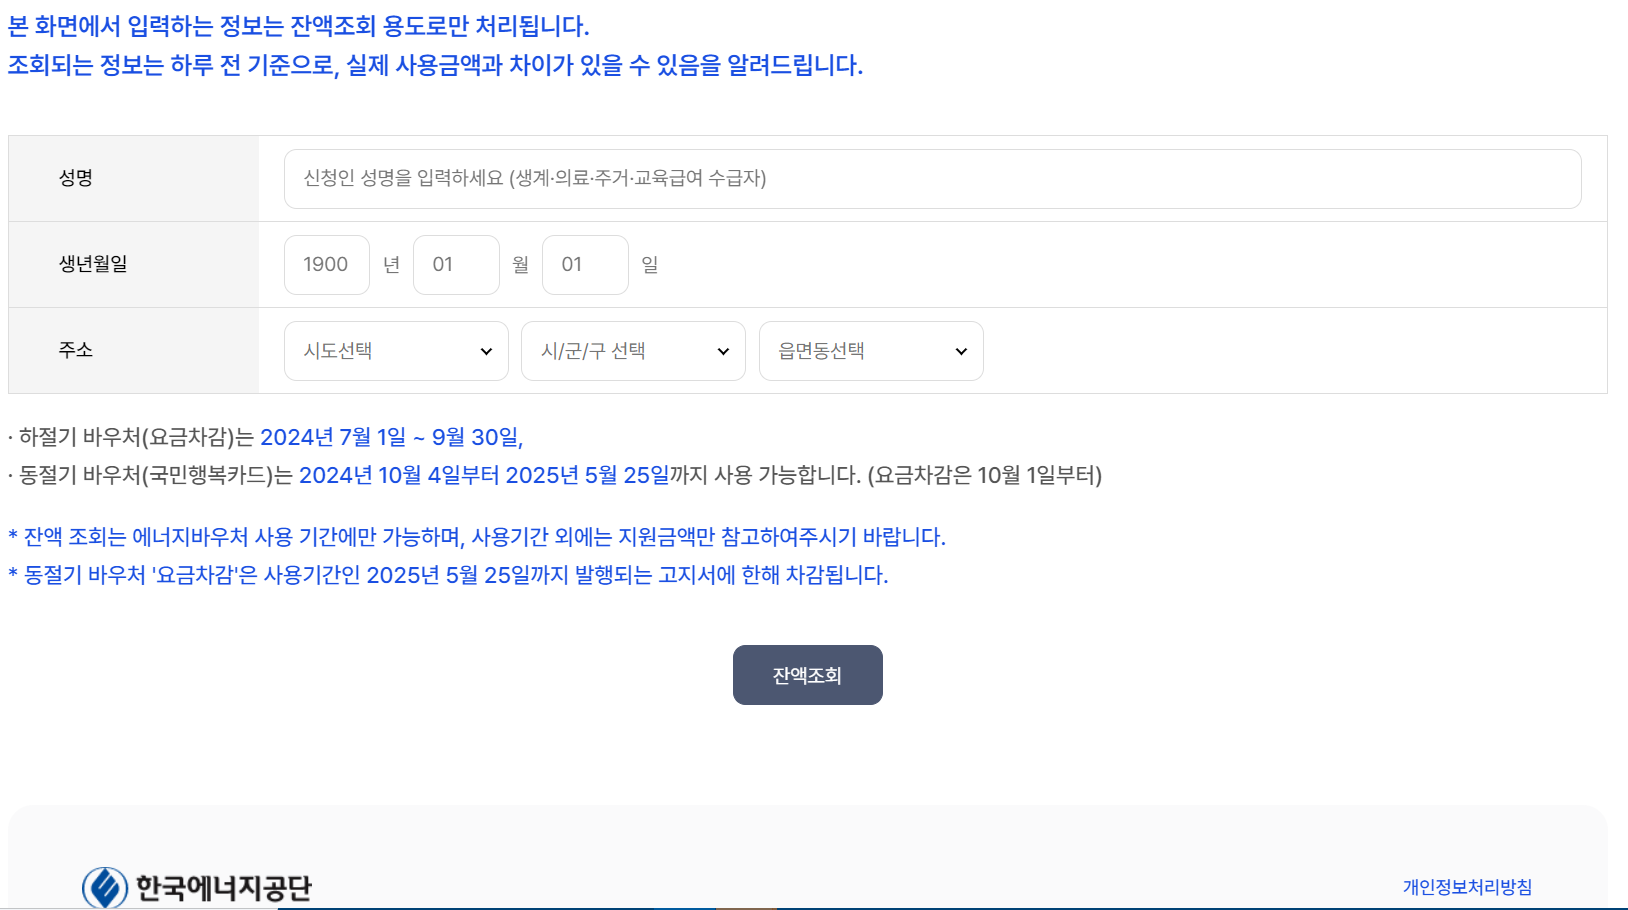This screenshot has height=910, width=1628.
Task: Open the 읍면동선택 neighborhood dropdown
Action: pyautogui.click(x=870, y=350)
